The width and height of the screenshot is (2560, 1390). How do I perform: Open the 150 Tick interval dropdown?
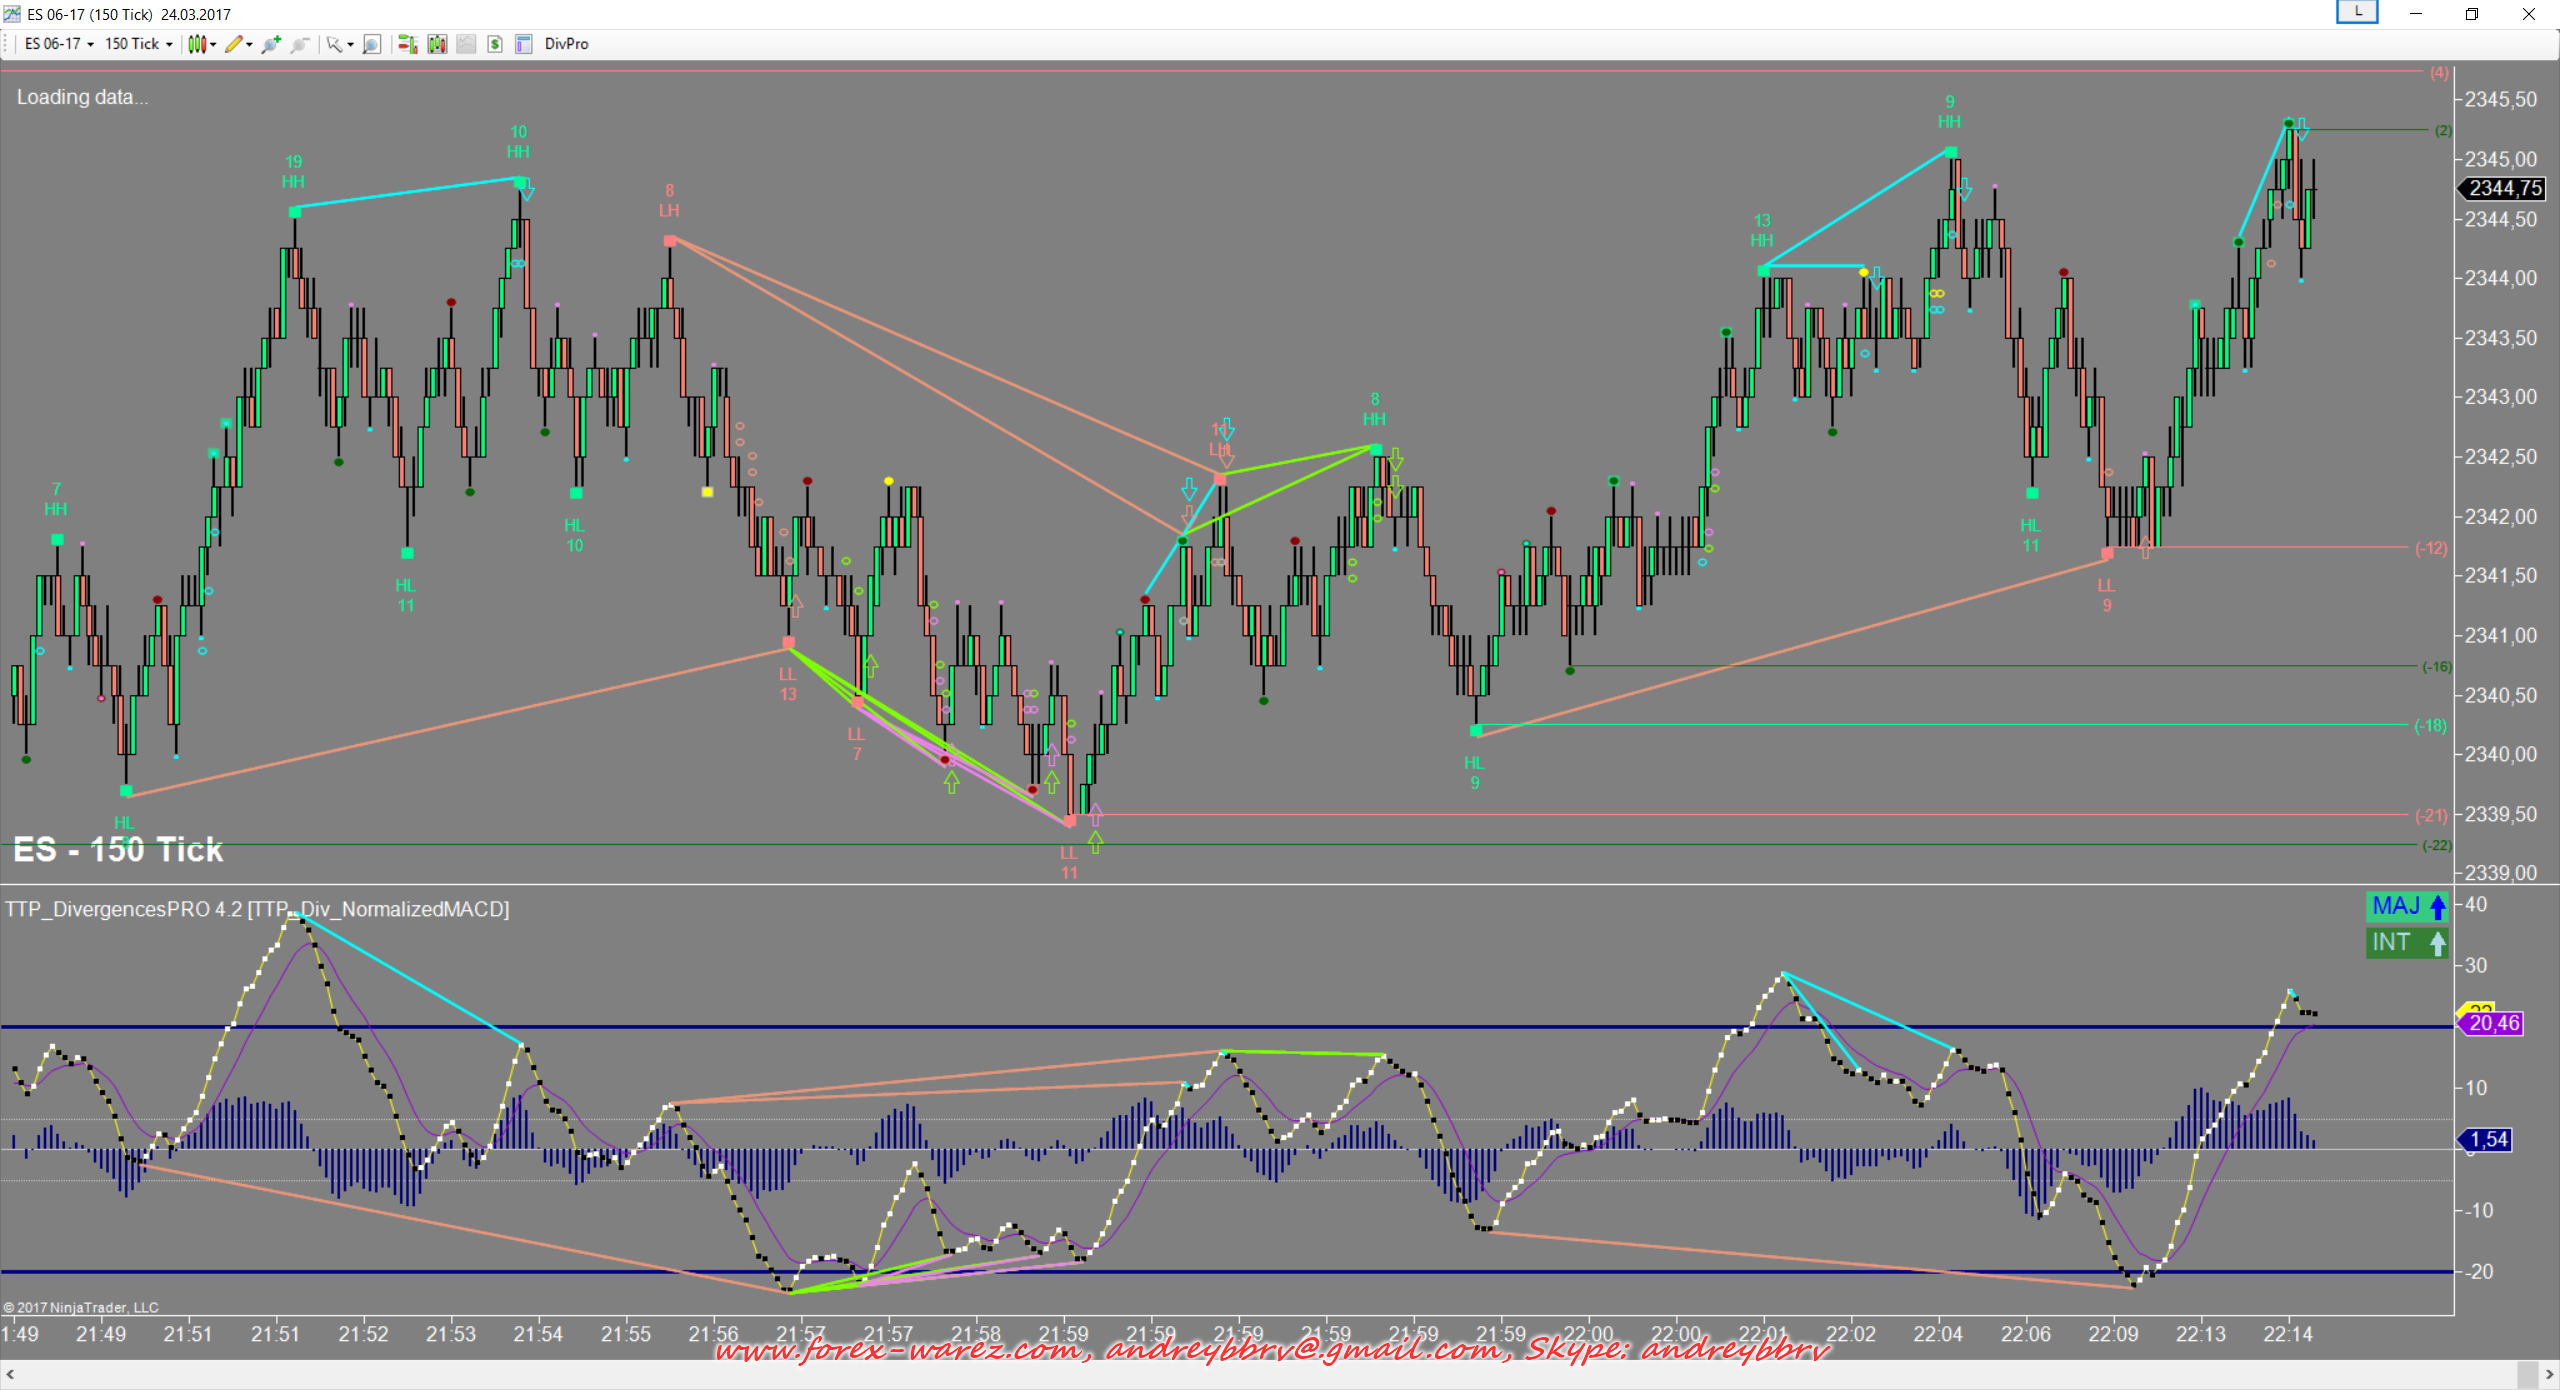click(138, 44)
